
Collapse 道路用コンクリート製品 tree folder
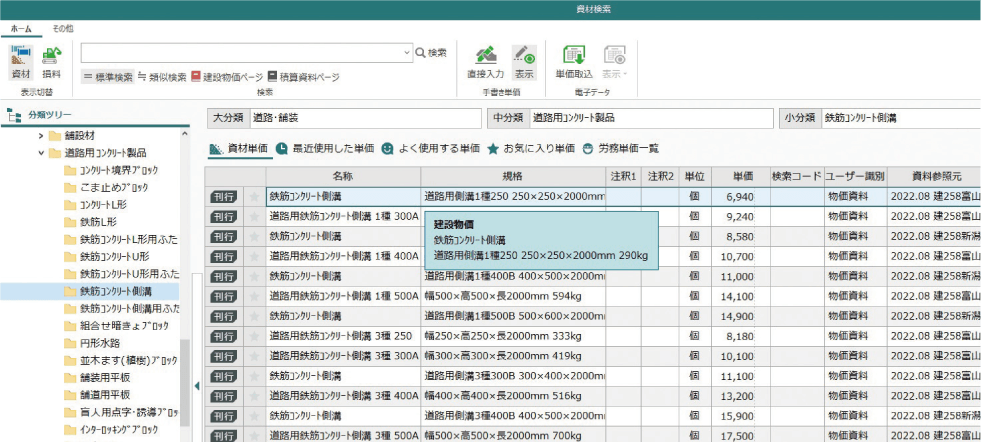(41, 153)
